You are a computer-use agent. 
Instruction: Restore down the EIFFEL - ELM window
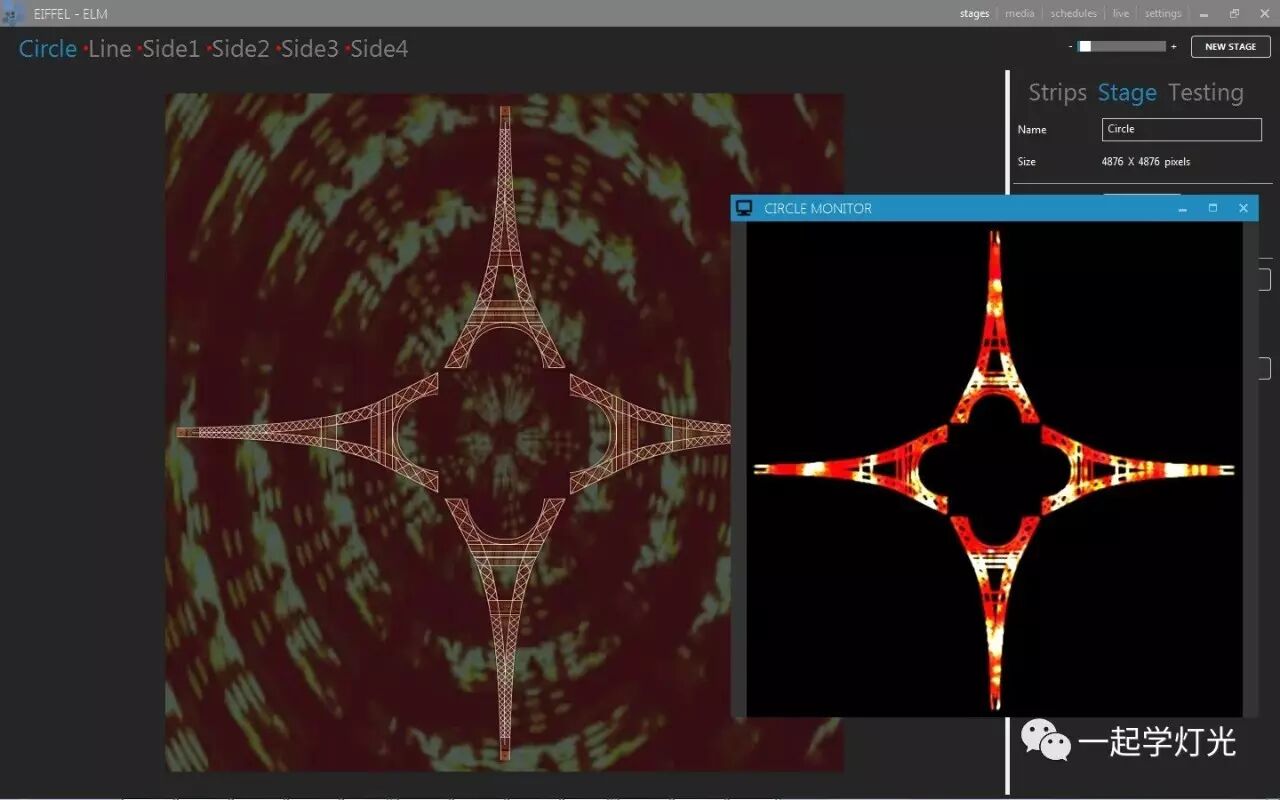pos(1234,14)
